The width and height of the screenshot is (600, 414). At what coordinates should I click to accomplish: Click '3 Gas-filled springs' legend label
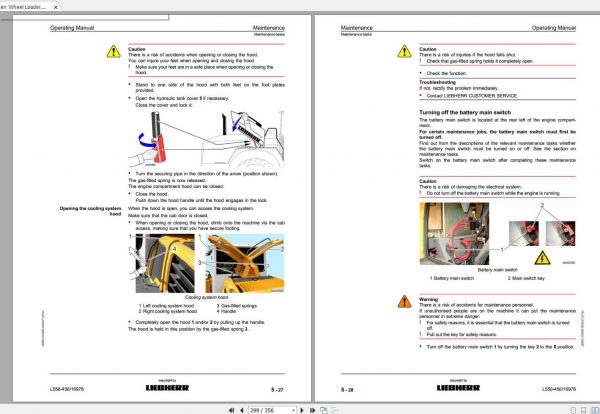[x=237, y=306]
